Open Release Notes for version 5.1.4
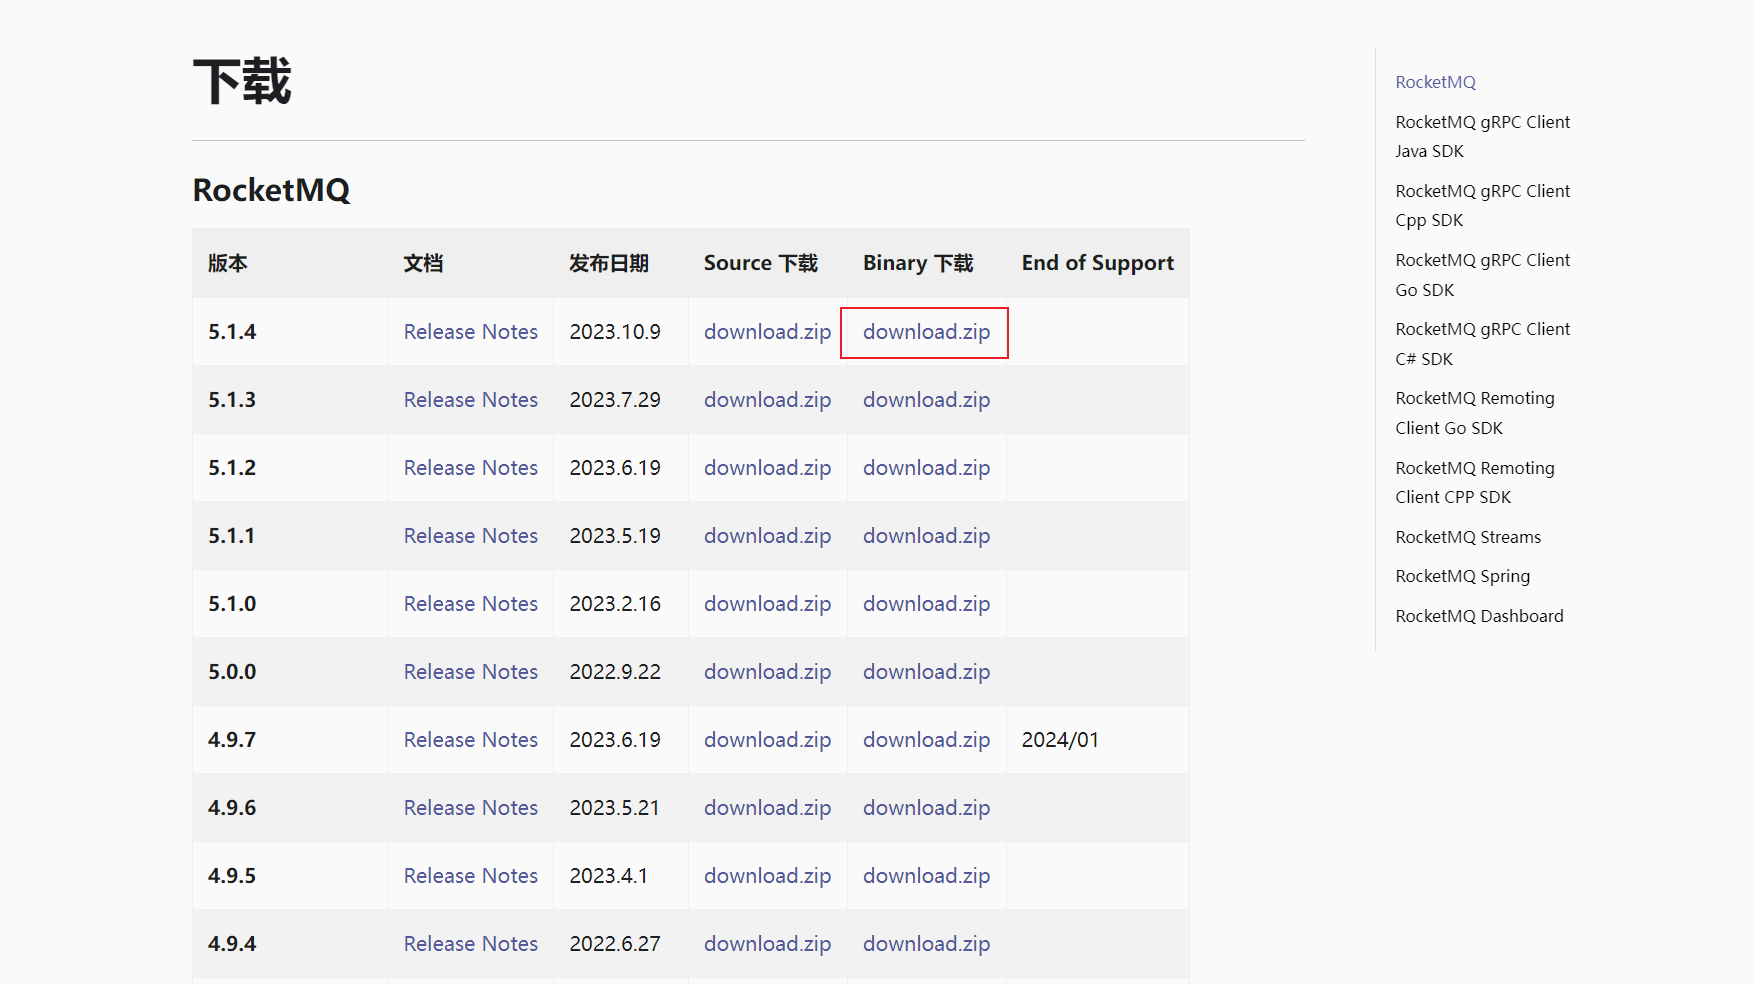Image resolution: width=1755 pixels, height=984 pixels. coord(470,332)
